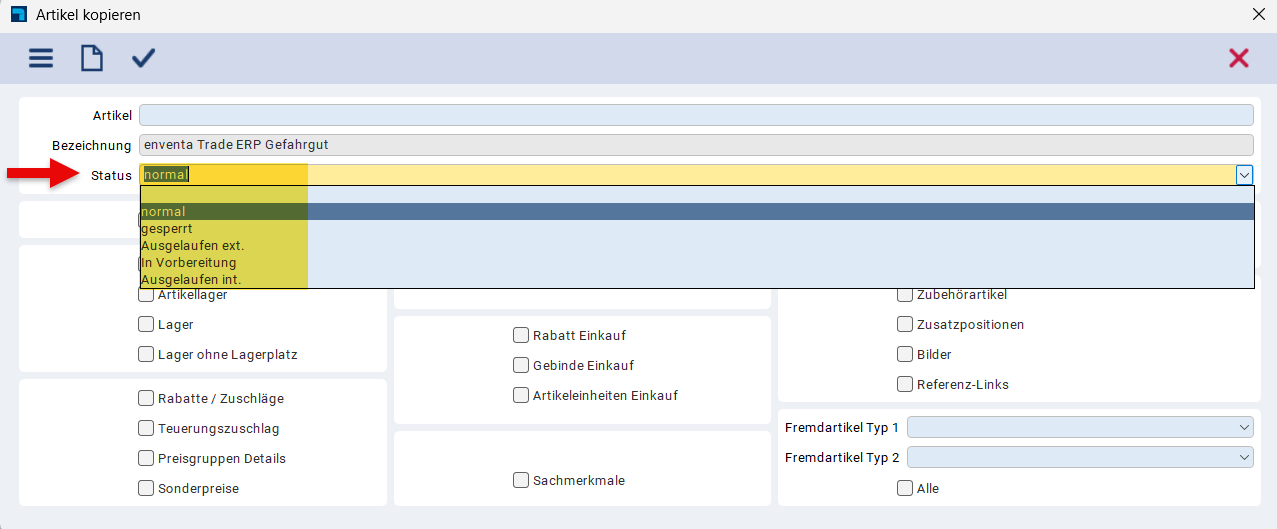
Task: Confirm with the checkmark icon
Action: [144, 58]
